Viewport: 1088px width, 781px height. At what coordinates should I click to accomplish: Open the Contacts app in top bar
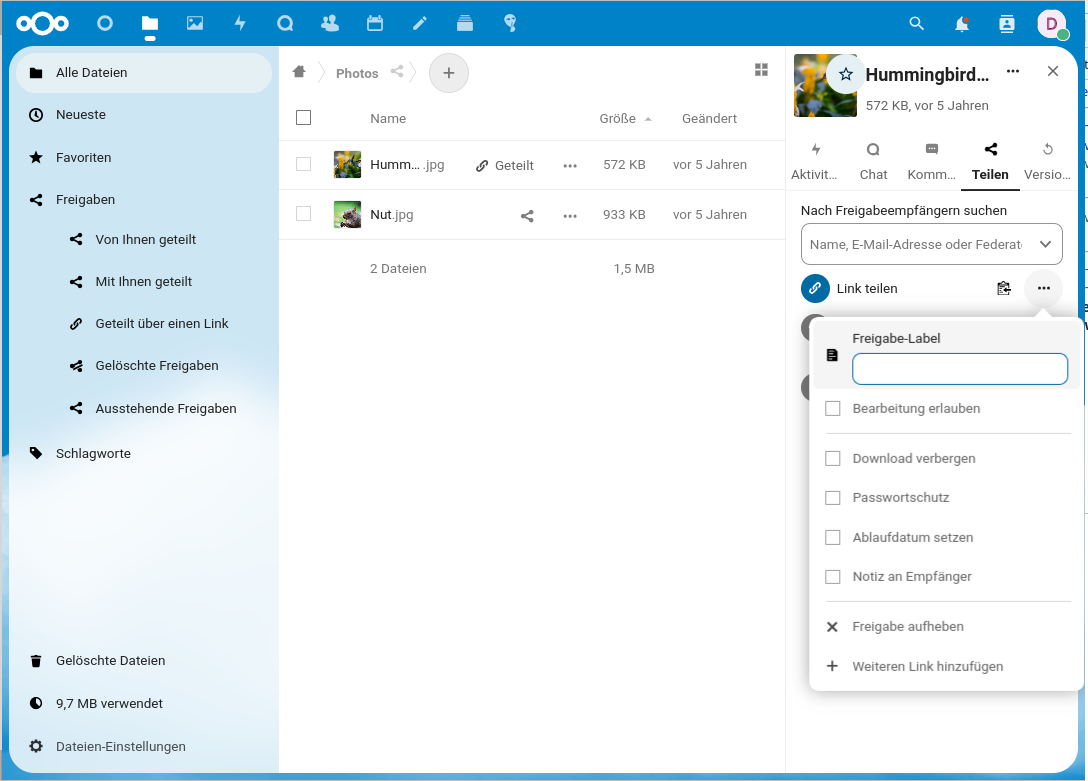329,23
